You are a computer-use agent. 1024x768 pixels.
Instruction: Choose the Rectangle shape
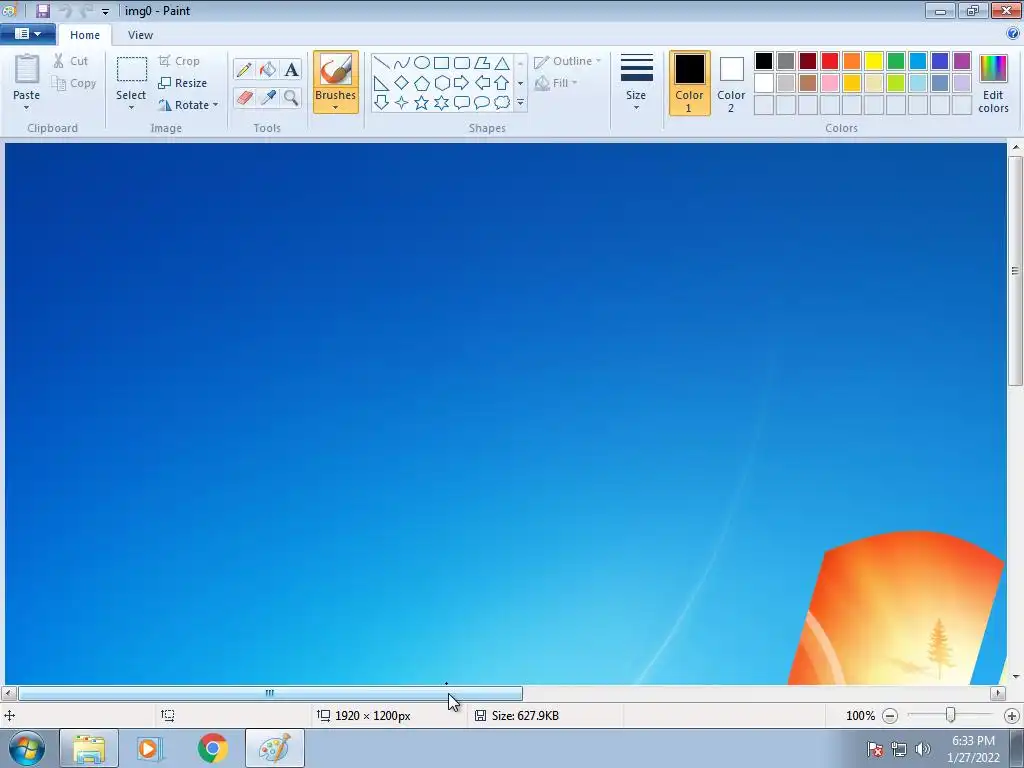point(441,63)
